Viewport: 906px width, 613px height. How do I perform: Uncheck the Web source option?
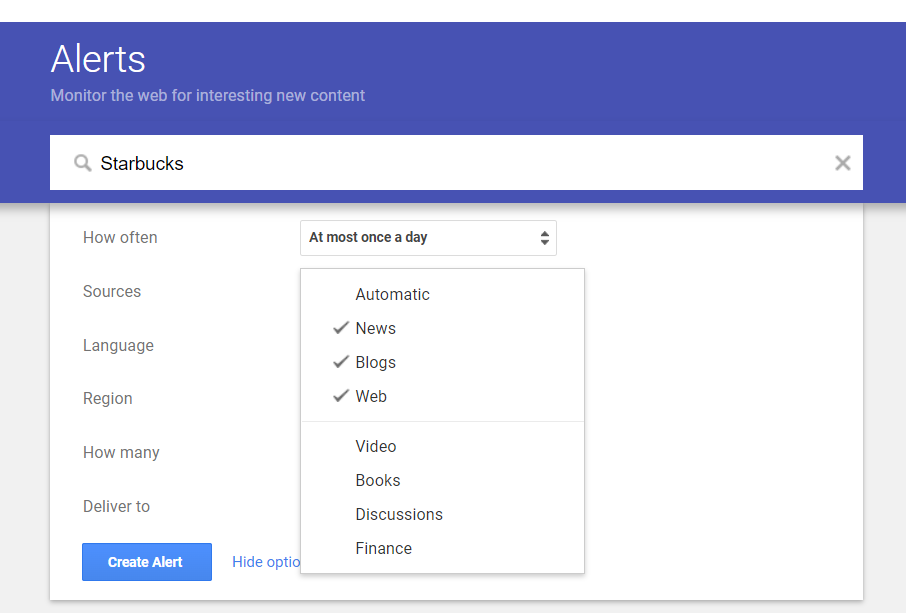pos(443,396)
